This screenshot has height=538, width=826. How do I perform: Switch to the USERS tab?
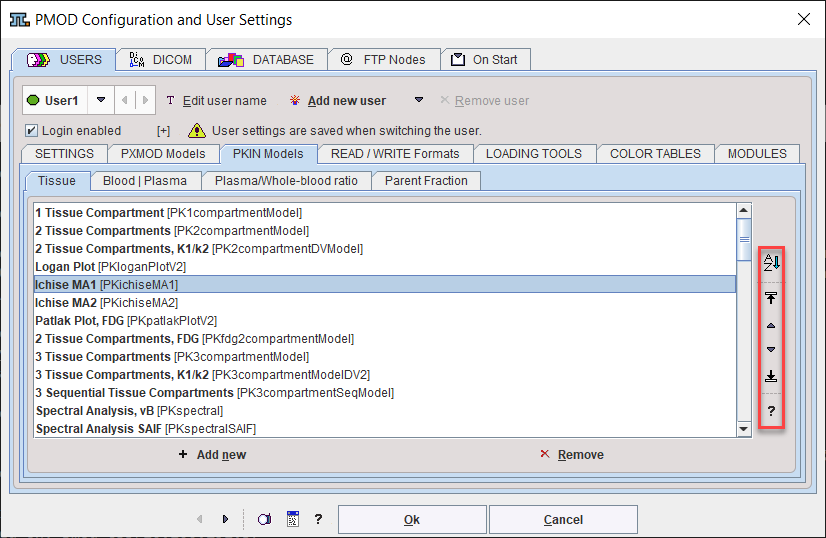pos(64,60)
